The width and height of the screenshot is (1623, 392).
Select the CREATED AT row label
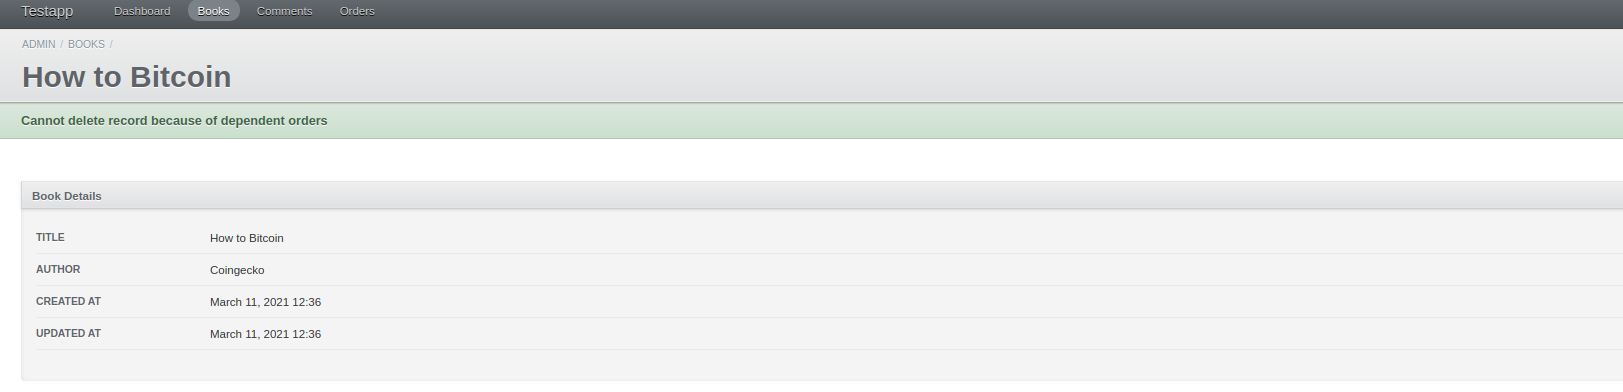[68, 302]
